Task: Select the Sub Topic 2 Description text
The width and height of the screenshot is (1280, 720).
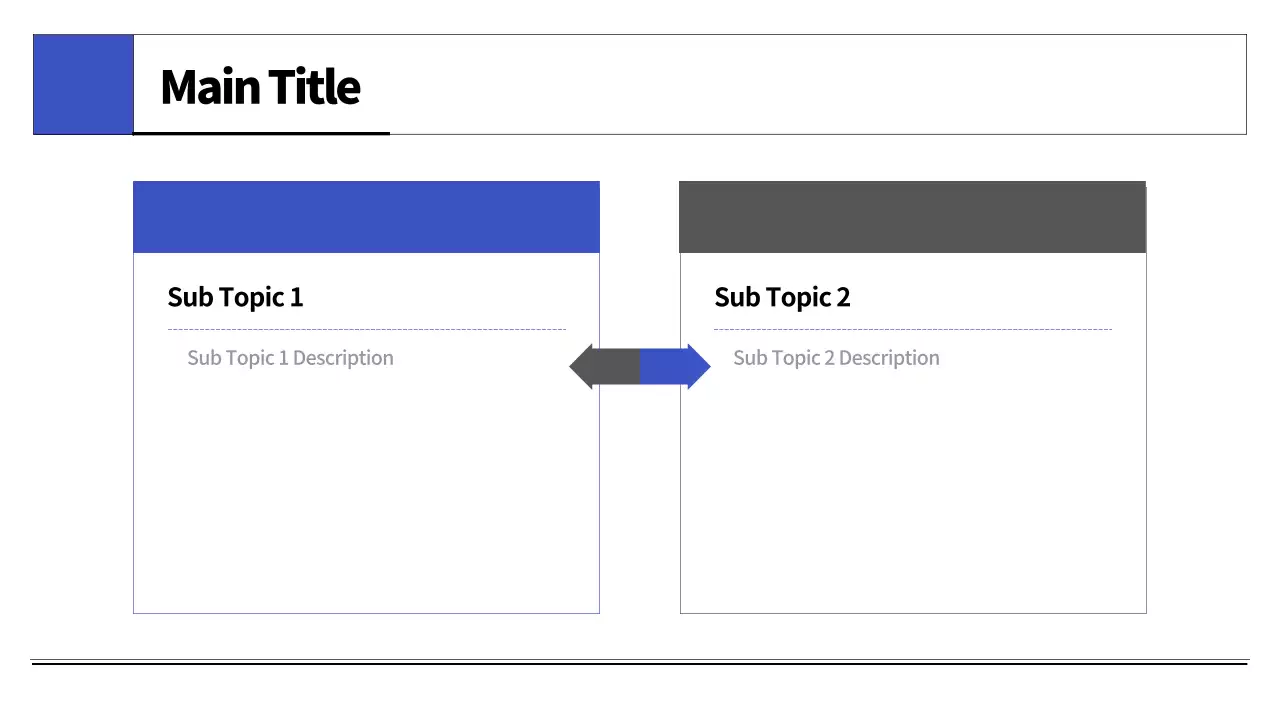Action: tap(836, 358)
